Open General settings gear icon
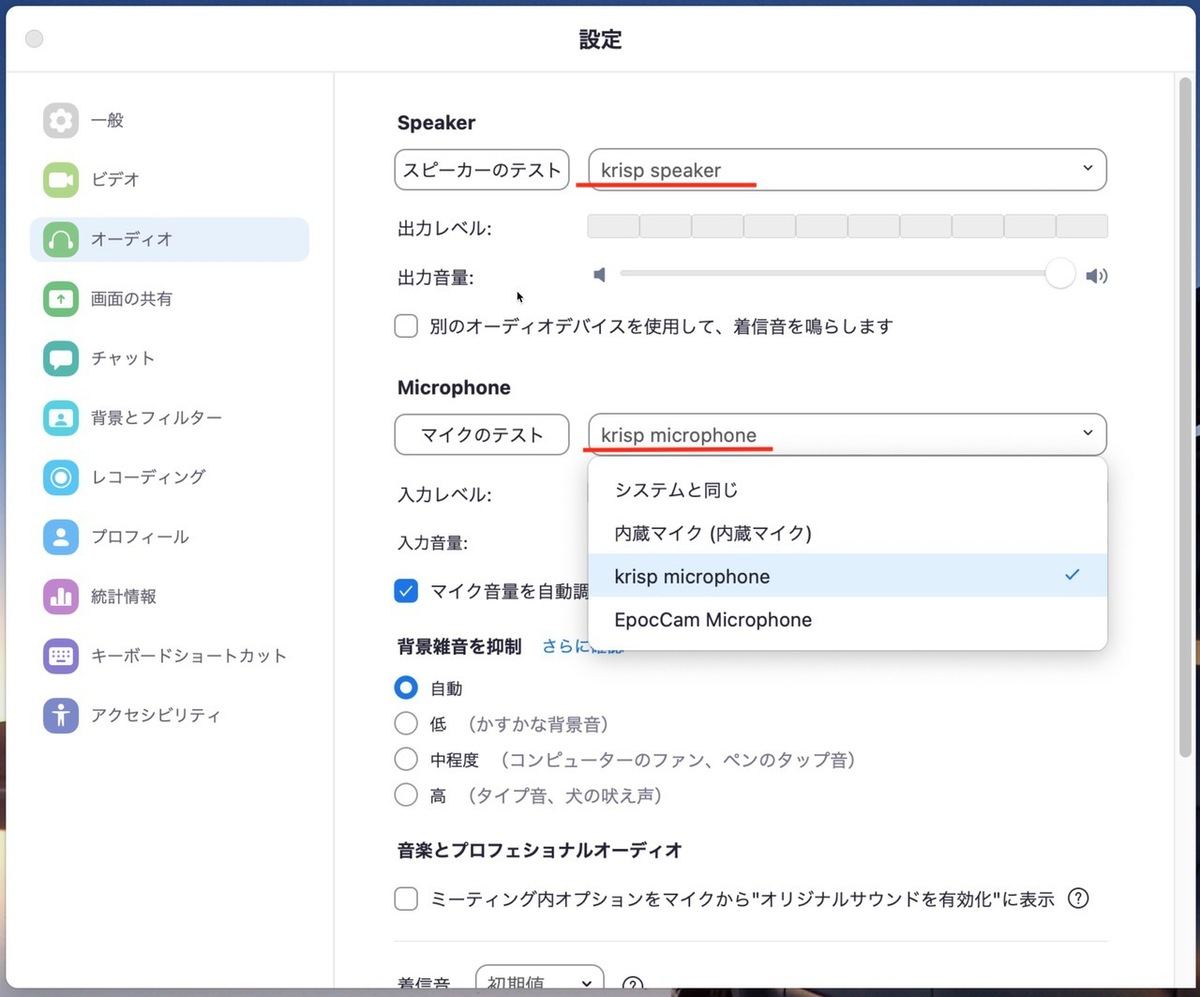Viewport: 1200px width, 997px height. pos(61,120)
